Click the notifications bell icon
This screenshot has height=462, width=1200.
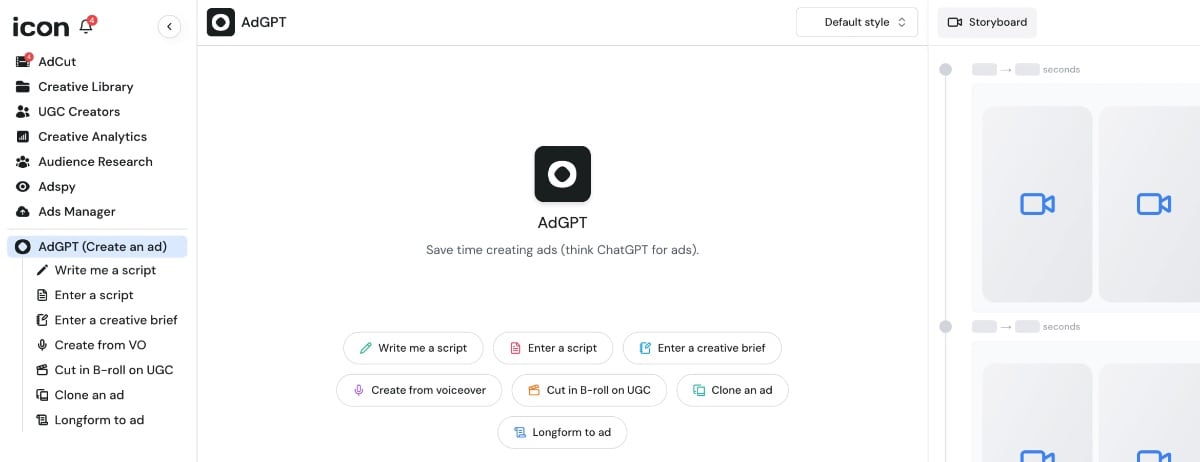(87, 26)
